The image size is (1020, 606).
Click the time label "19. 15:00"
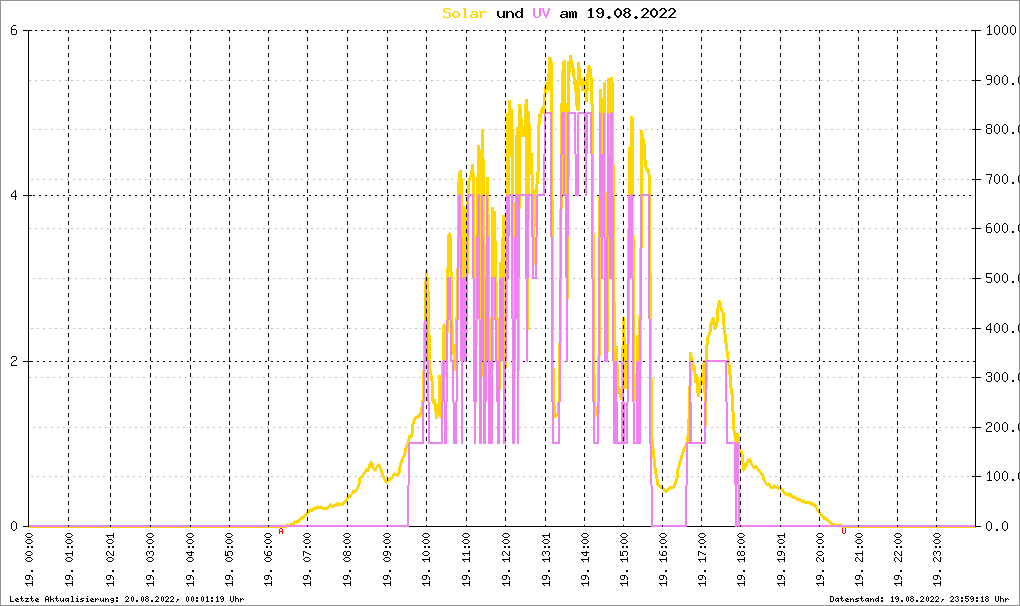pos(624,560)
